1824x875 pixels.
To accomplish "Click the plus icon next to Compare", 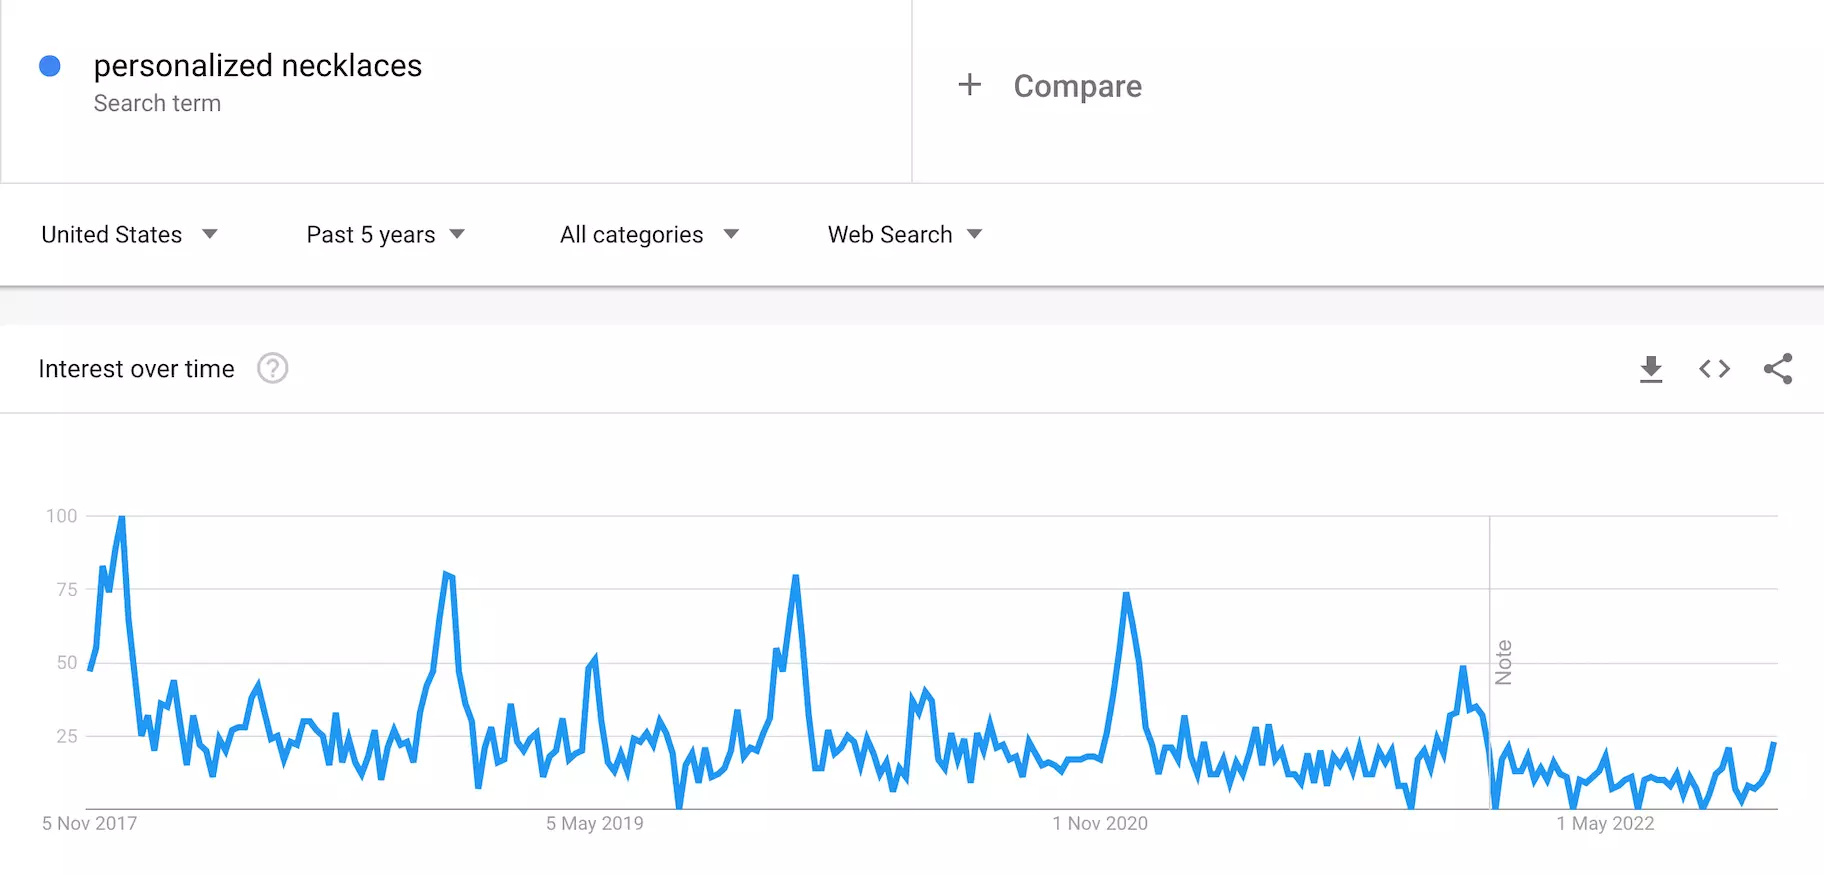I will tap(969, 85).
